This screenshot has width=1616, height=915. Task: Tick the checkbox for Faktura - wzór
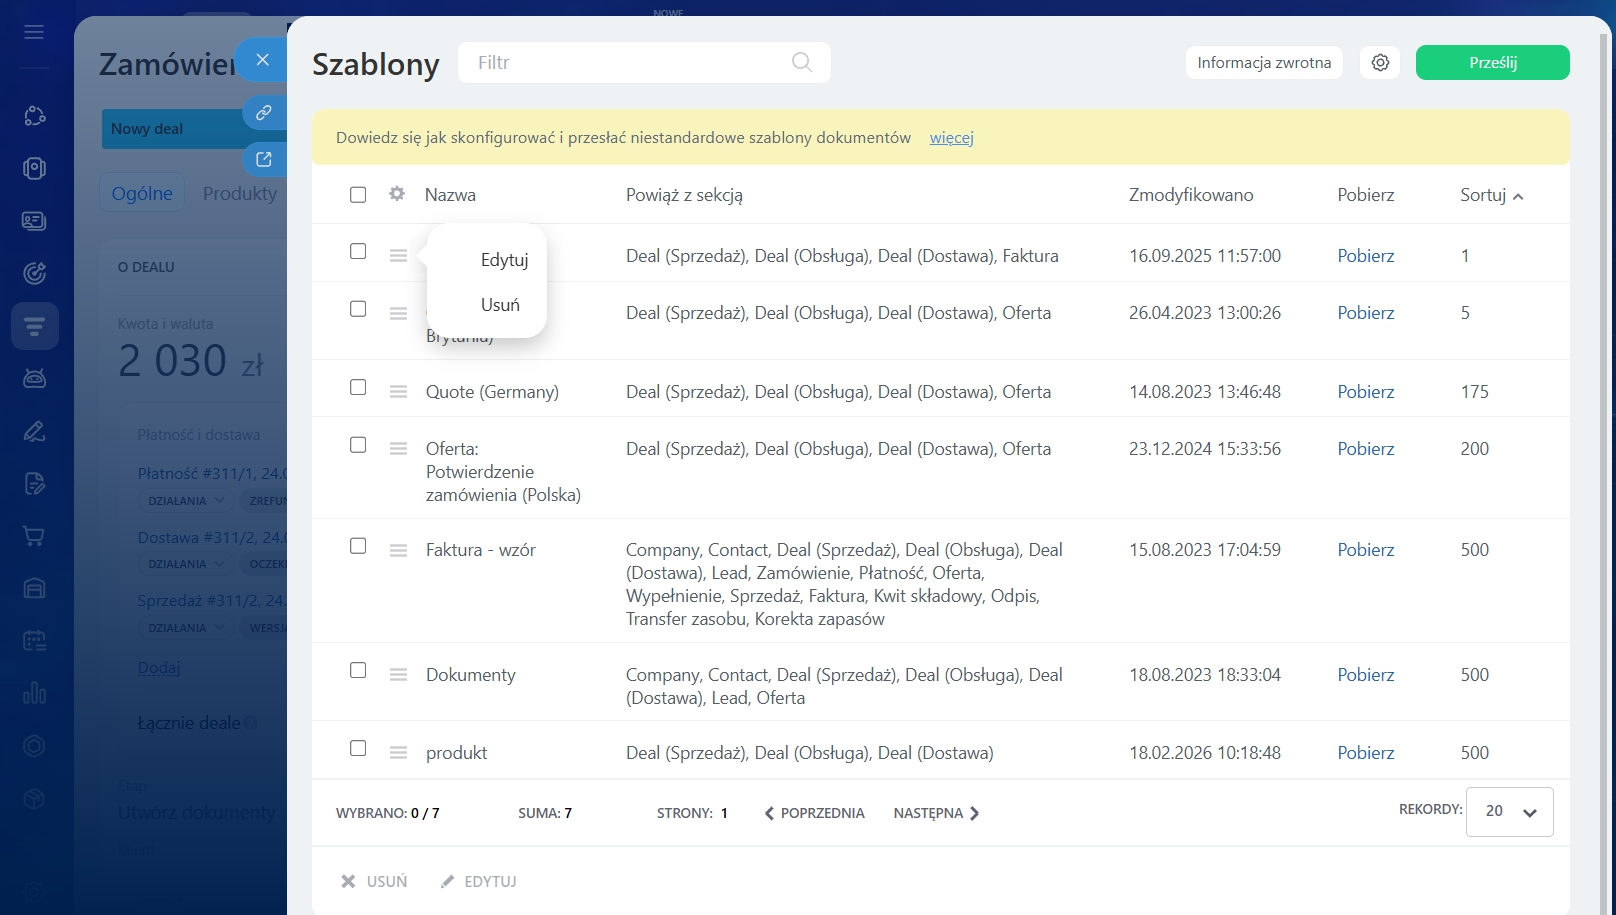[358, 546]
